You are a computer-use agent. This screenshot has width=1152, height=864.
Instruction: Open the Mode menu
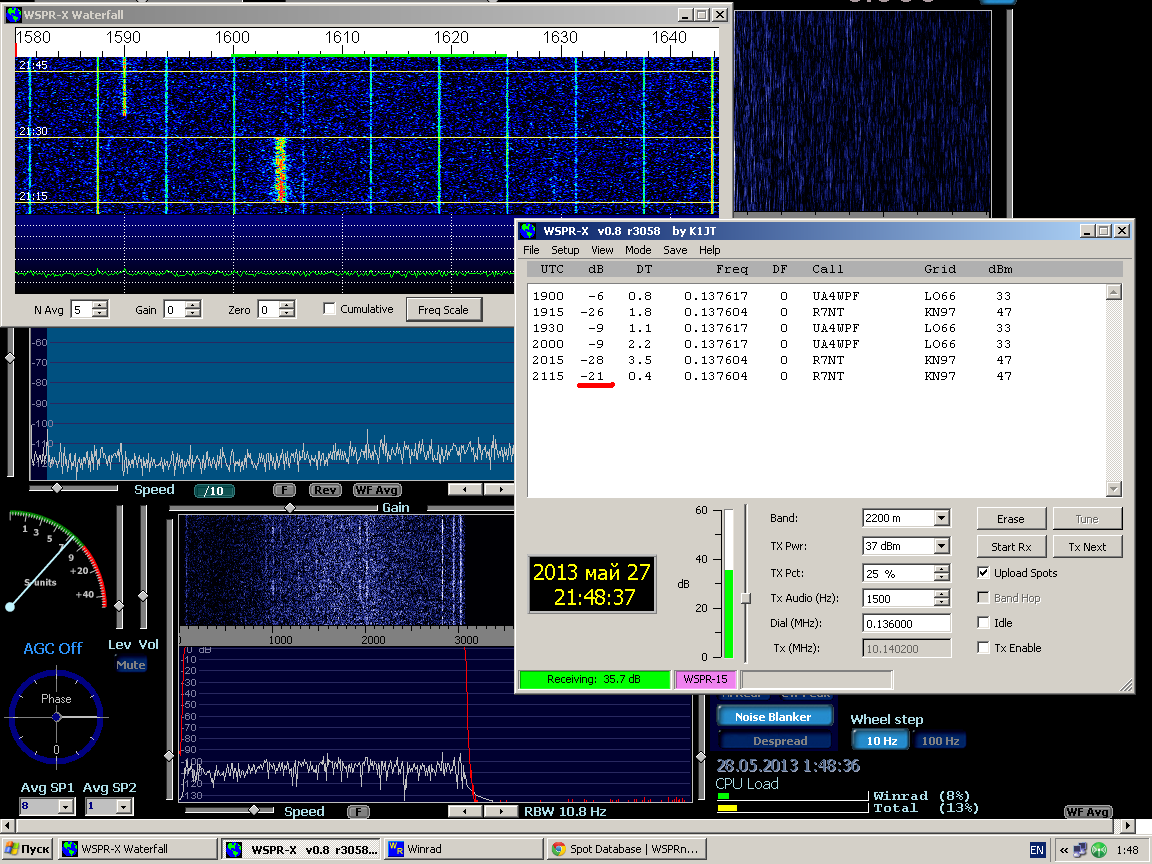point(638,250)
